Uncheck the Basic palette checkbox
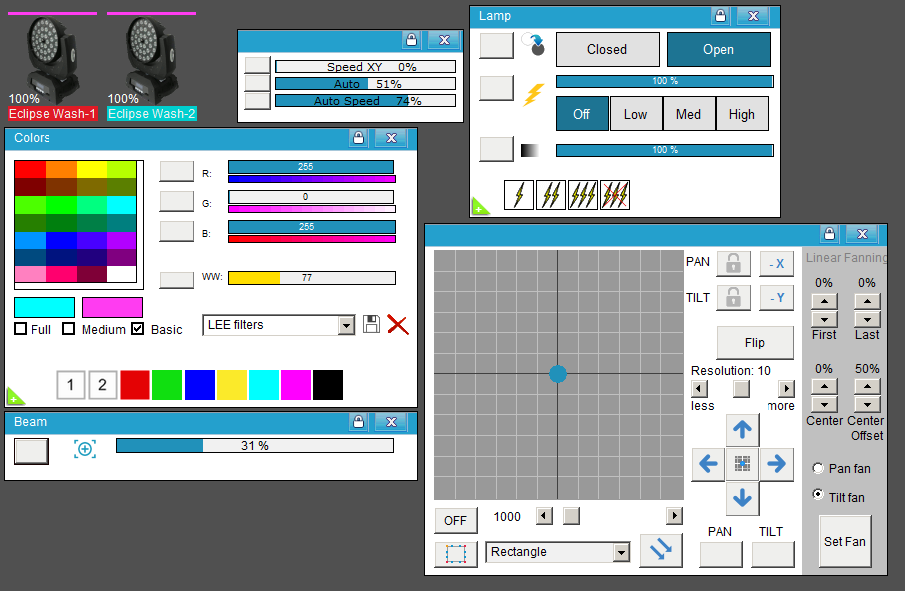The width and height of the screenshot is (905, 591). [x=137, y=329]
